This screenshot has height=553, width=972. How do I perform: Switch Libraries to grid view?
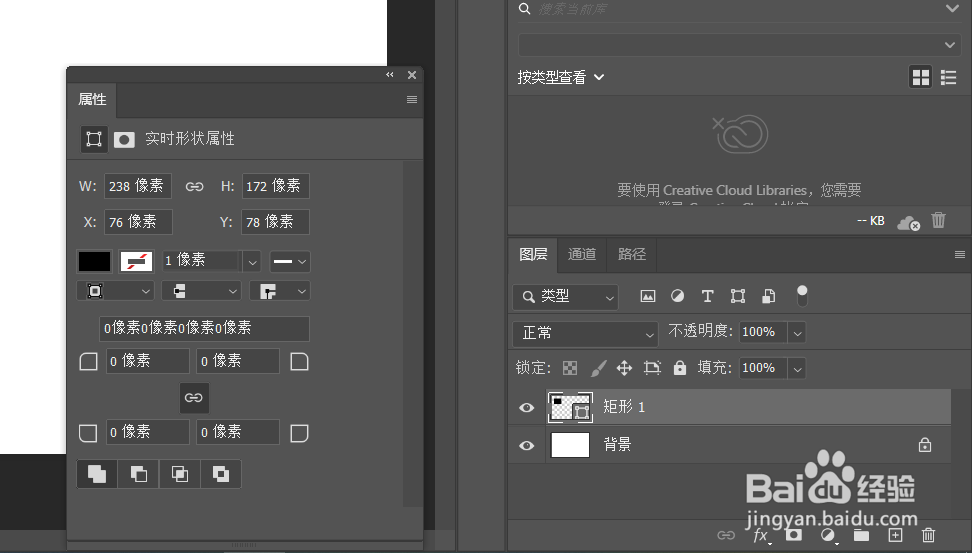[x=921, y=77]
